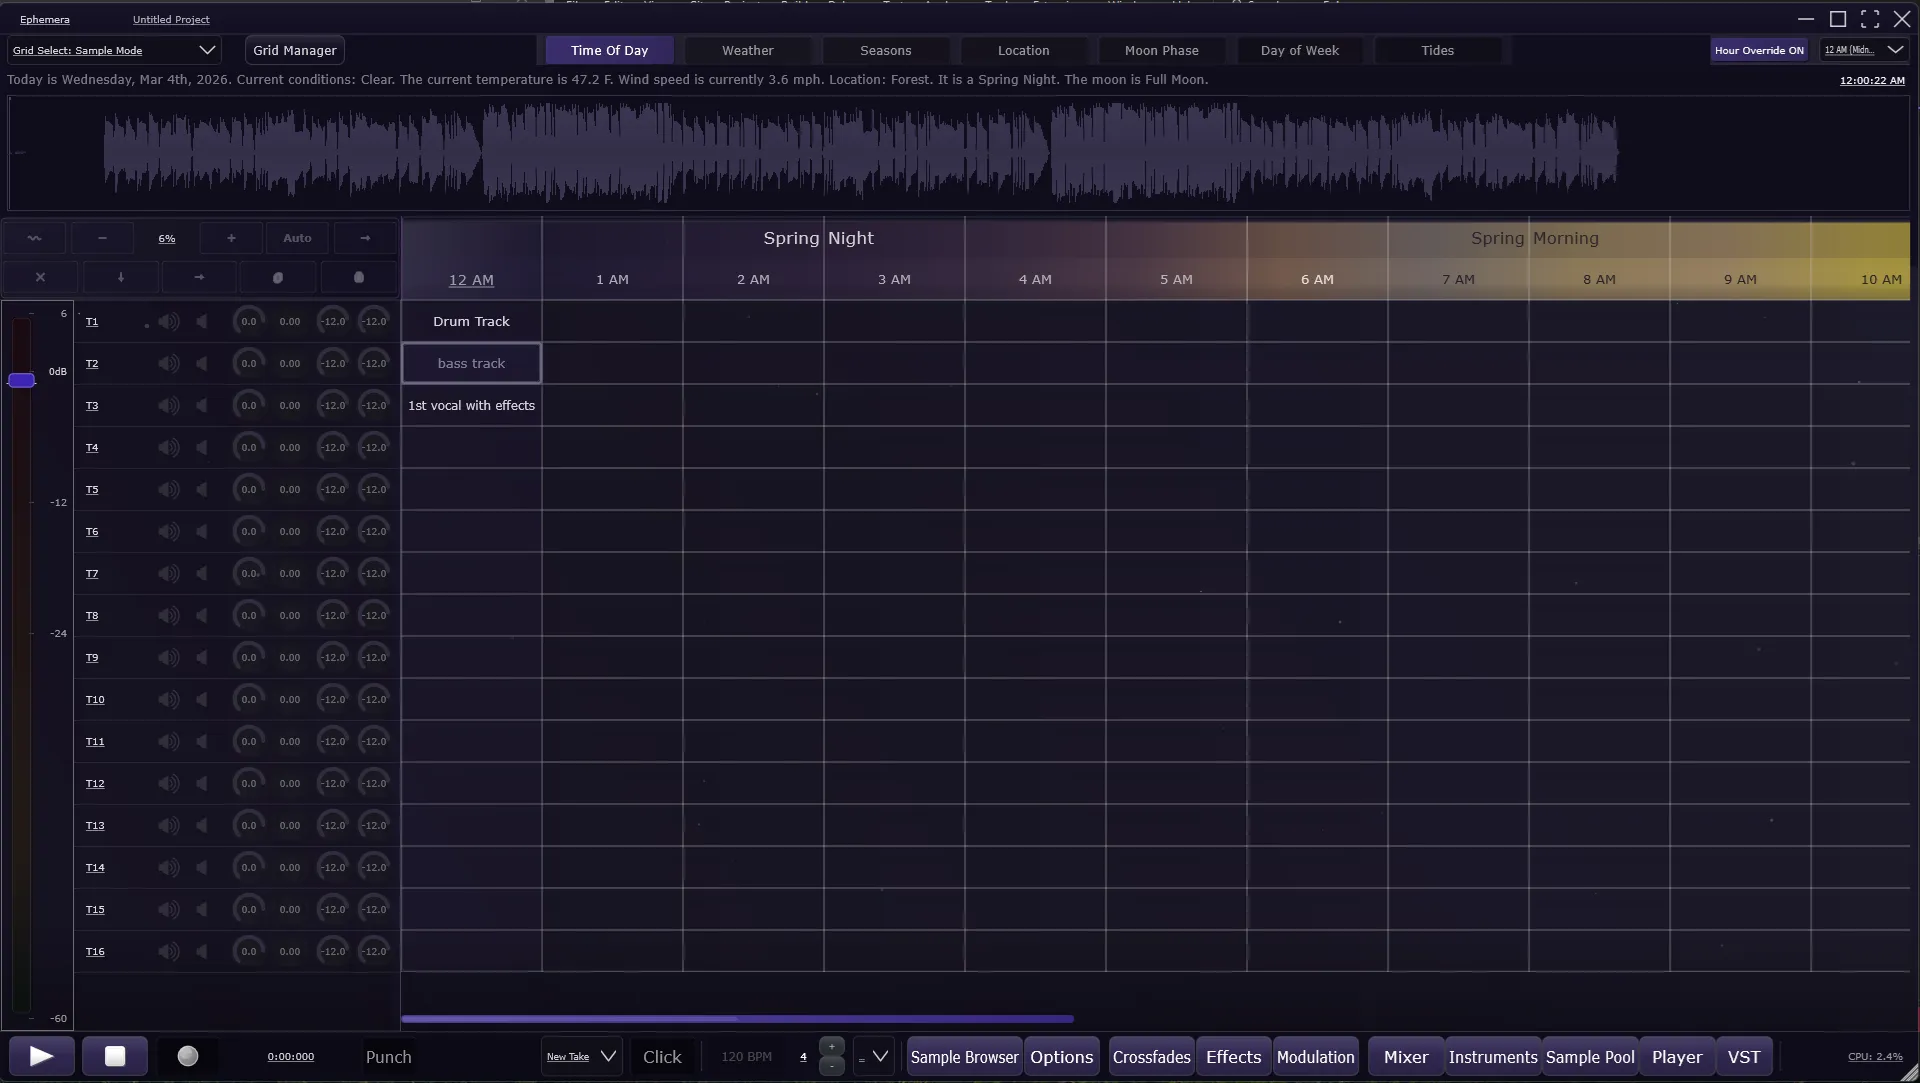The height and width of the screenshot is (1083, 1920).
Task: Stop playback with the Stop button
Action: coord(115,1056)
